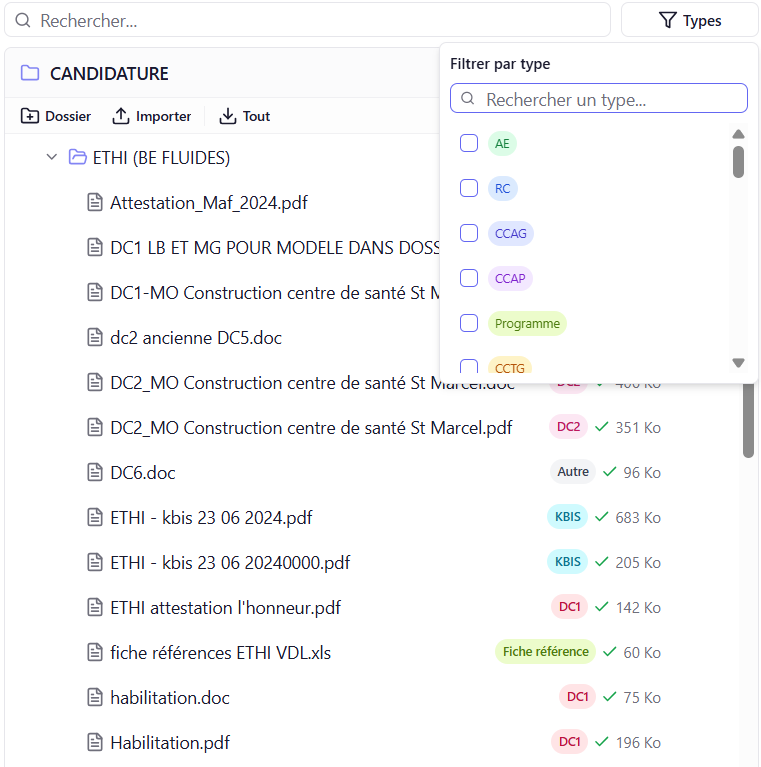Click DC1 badge on Habilitation.pdf row
The image size is (761, 767).
(569, 742)
